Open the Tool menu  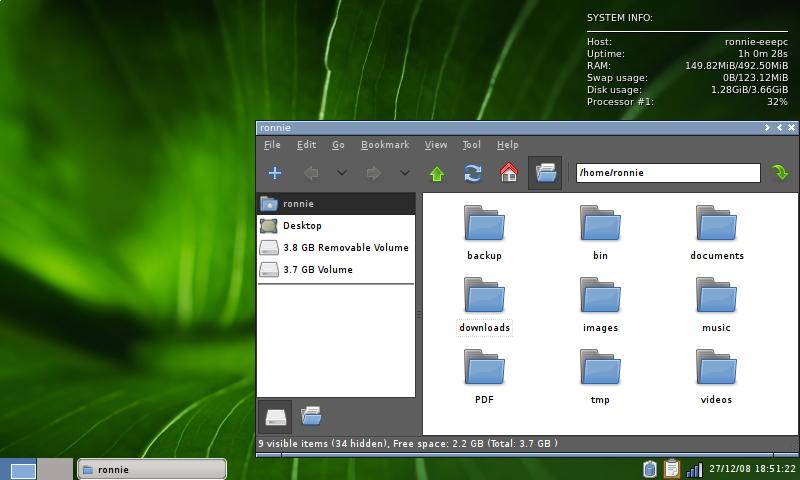tap(471, 145)
